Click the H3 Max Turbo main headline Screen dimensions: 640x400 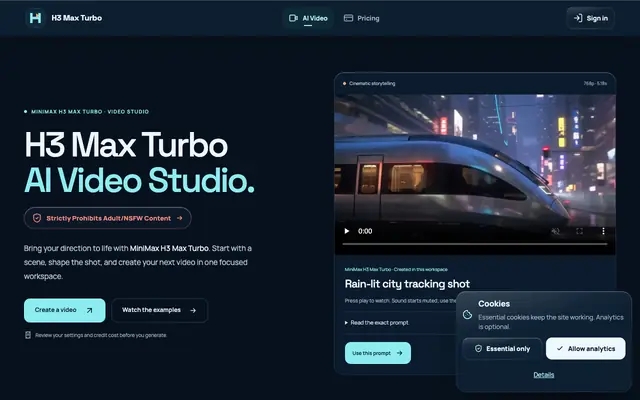tap(126, 144)
